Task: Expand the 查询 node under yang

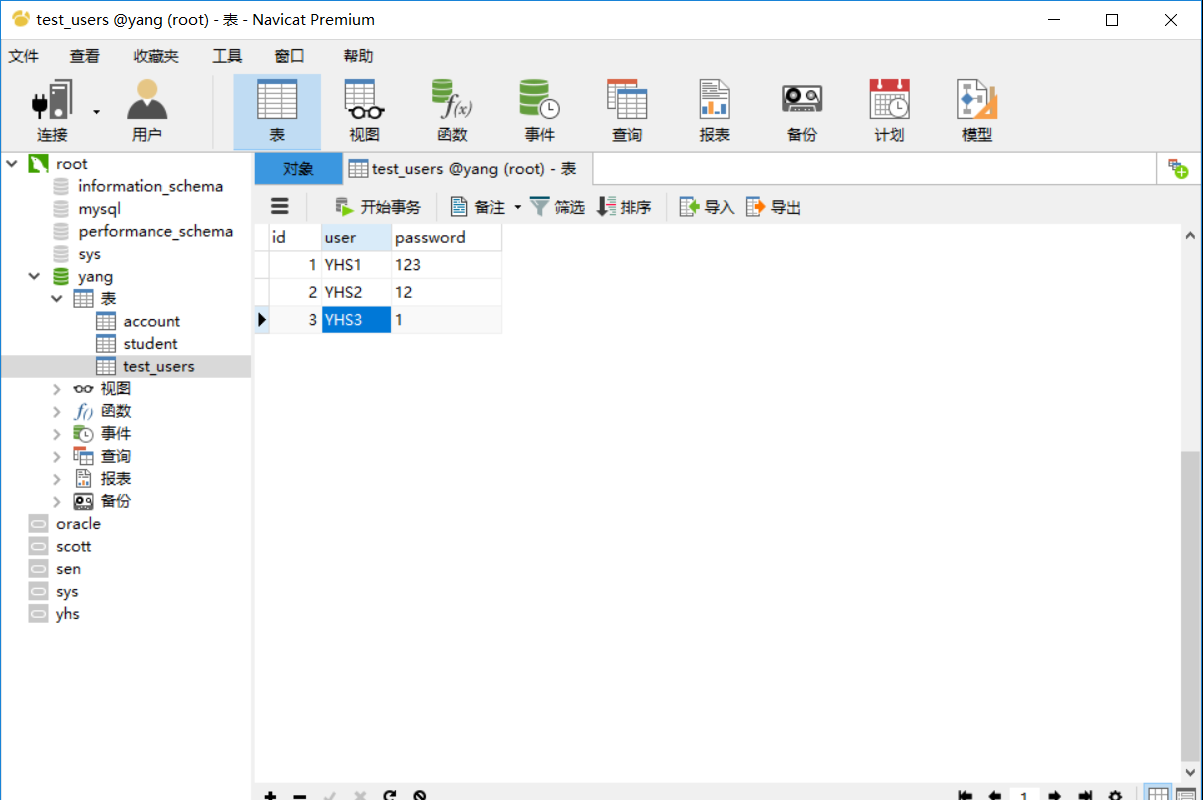Action: point(57,456)
